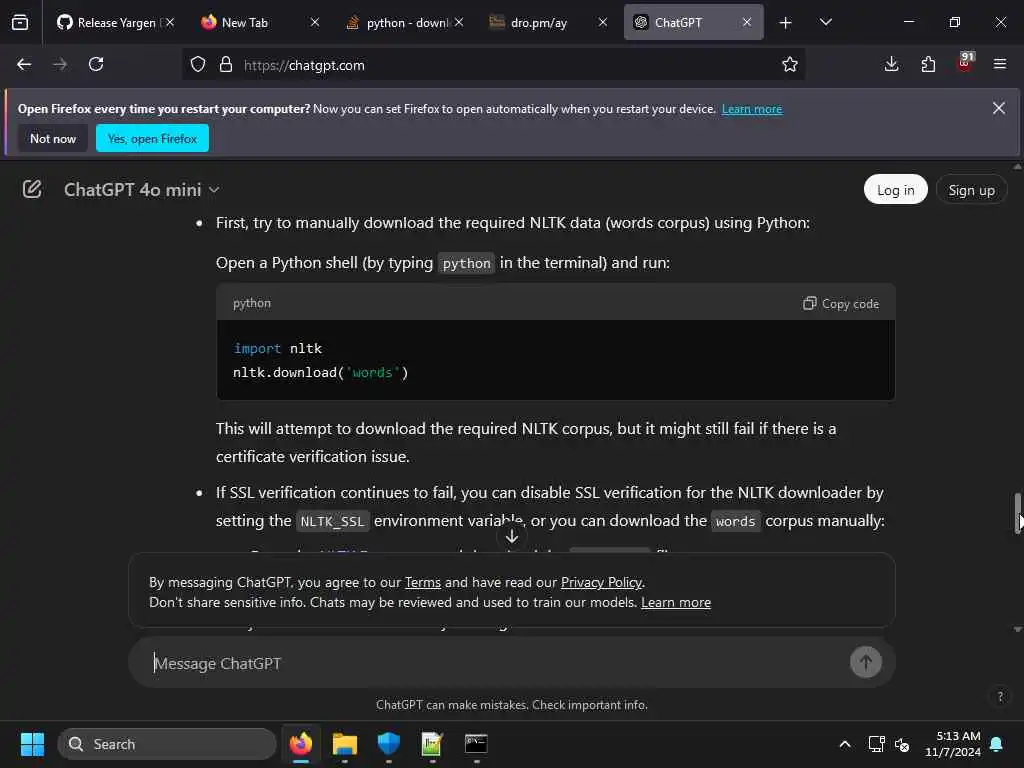The image size is (1024, 768).
Task: Click the 'ChatGPT can make mistakes' notice
Action: coord(511,705)
